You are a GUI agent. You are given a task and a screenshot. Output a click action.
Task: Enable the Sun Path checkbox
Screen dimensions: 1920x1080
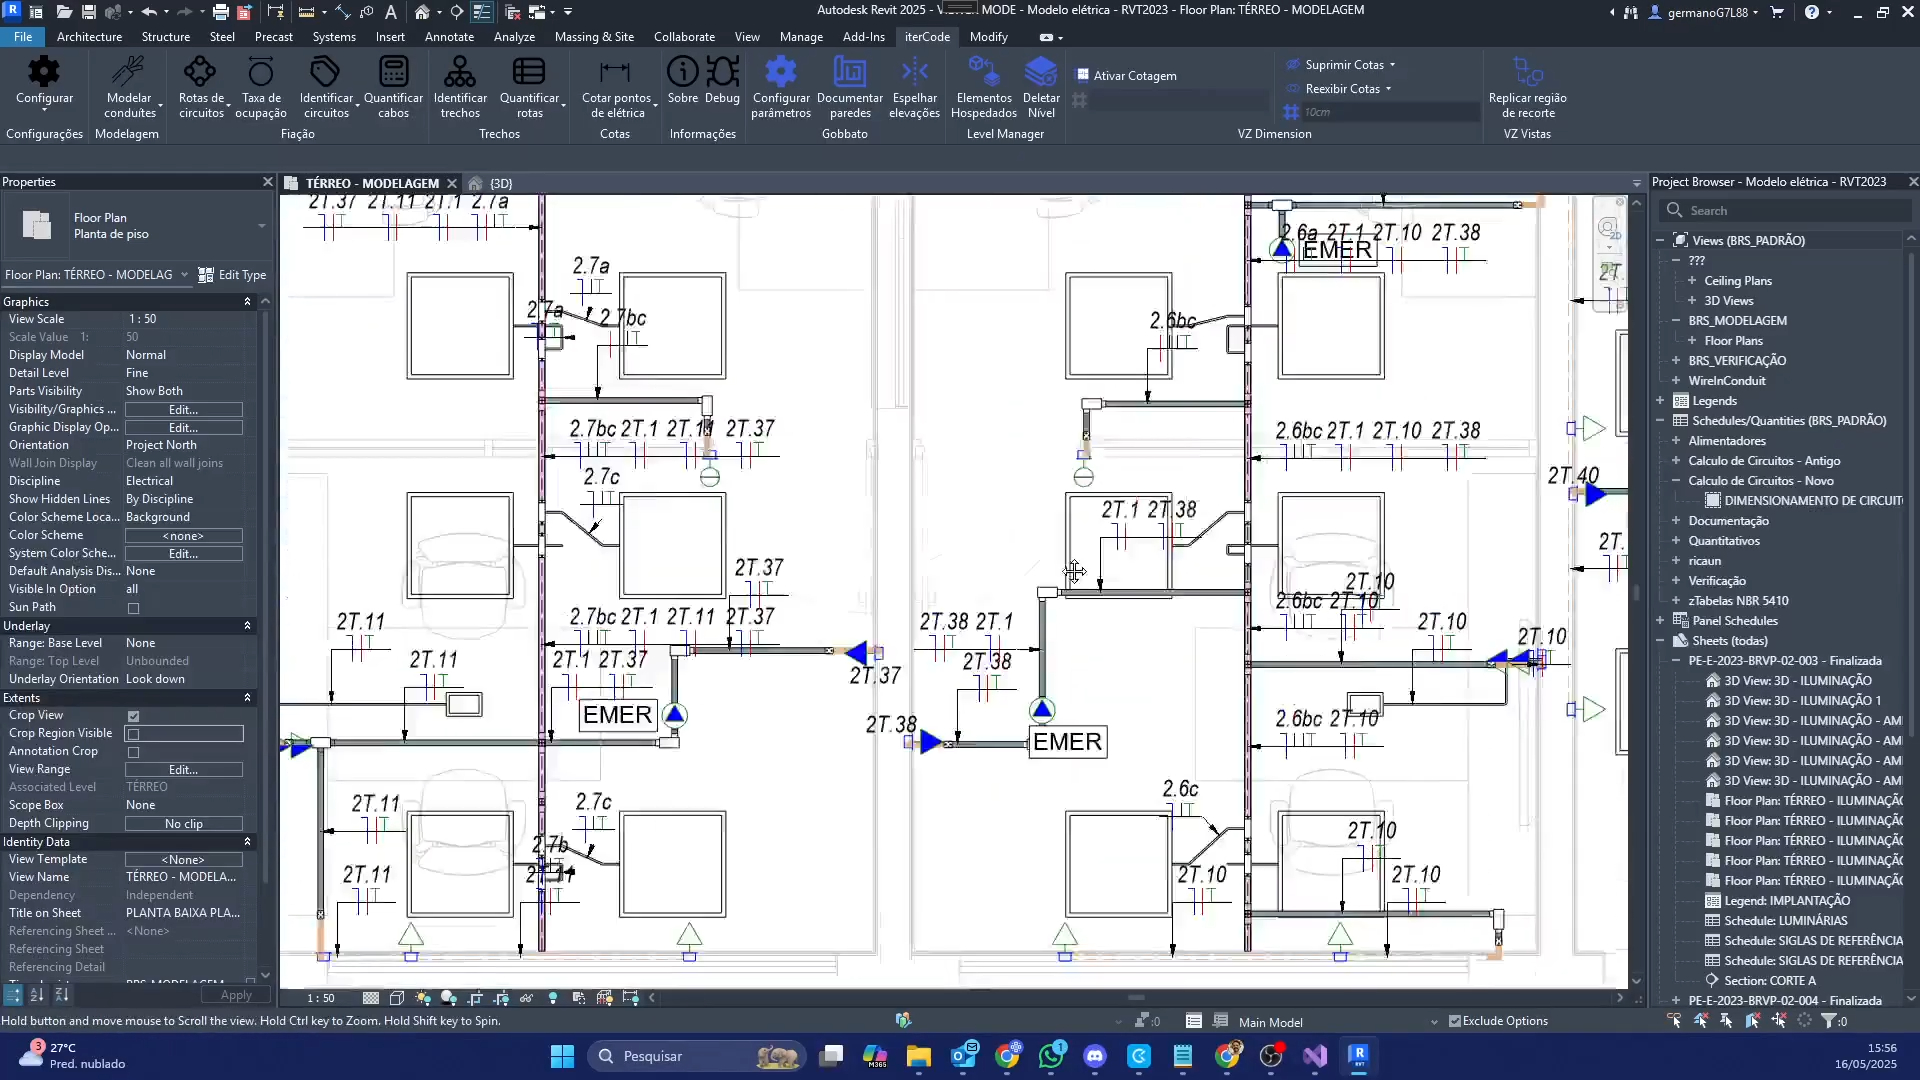click(133, 608)
